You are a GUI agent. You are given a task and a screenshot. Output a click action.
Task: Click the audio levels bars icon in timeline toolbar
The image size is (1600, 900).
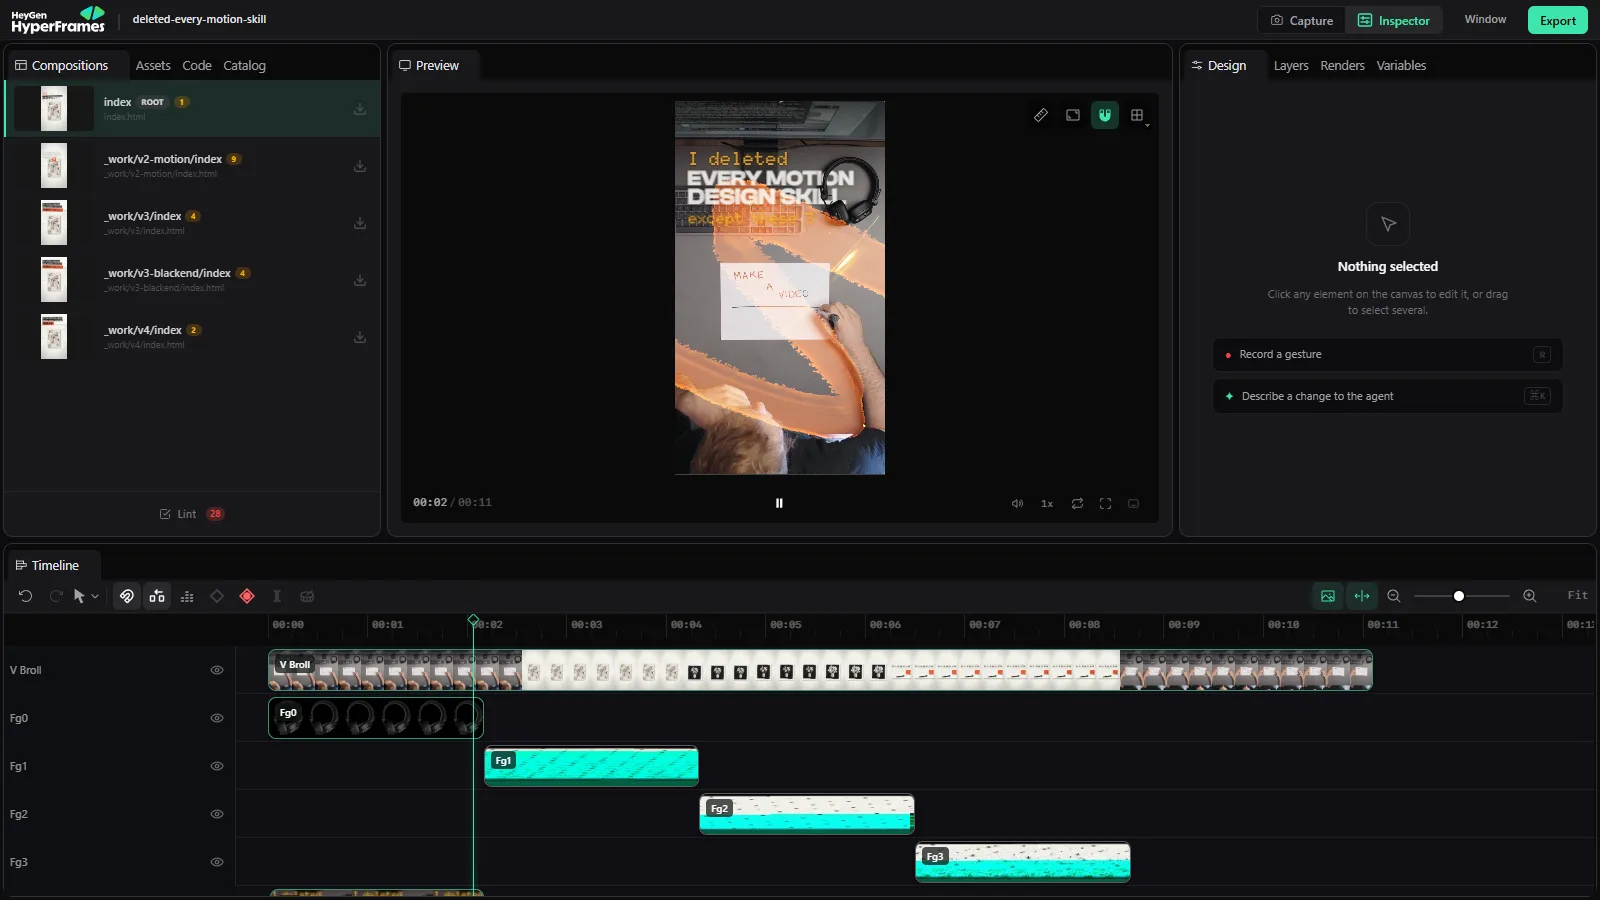(x=187, y=596)
